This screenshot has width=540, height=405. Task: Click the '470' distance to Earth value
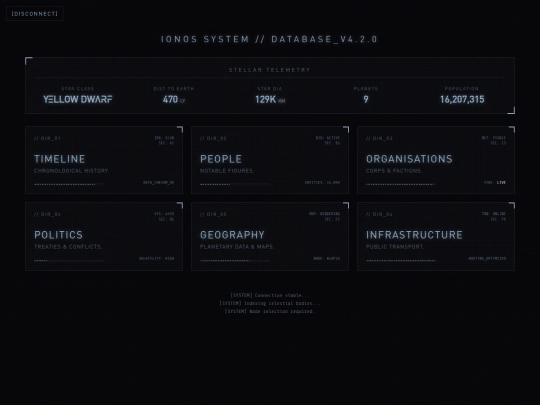[x=170, y=100]
